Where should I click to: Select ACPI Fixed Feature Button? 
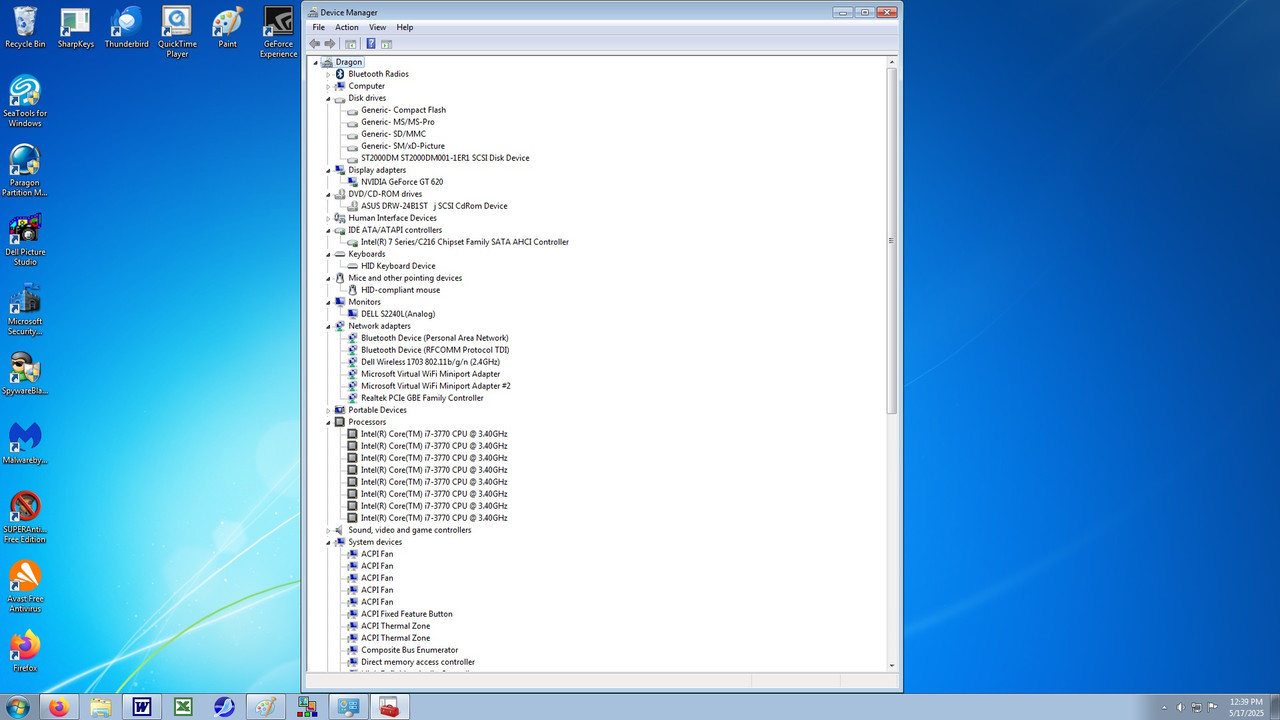point(407,614)
